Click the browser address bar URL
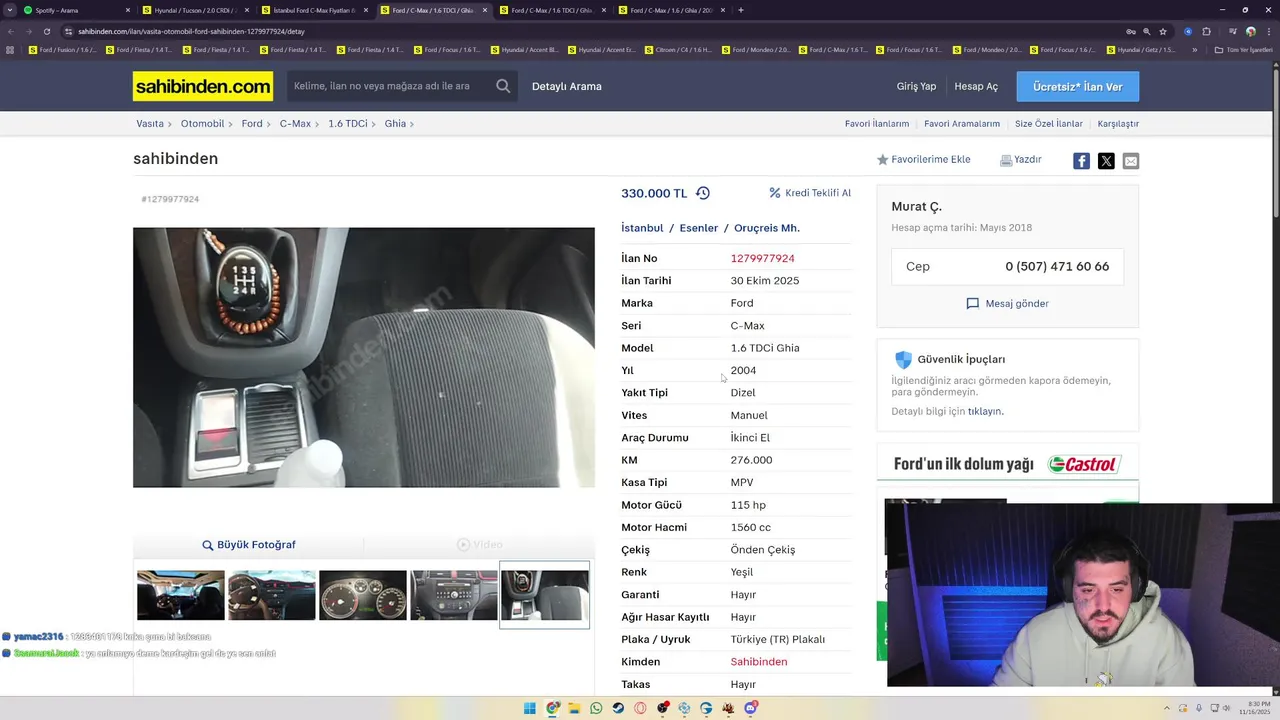The height and width of the screenshot is (720, 1280). 192,31
